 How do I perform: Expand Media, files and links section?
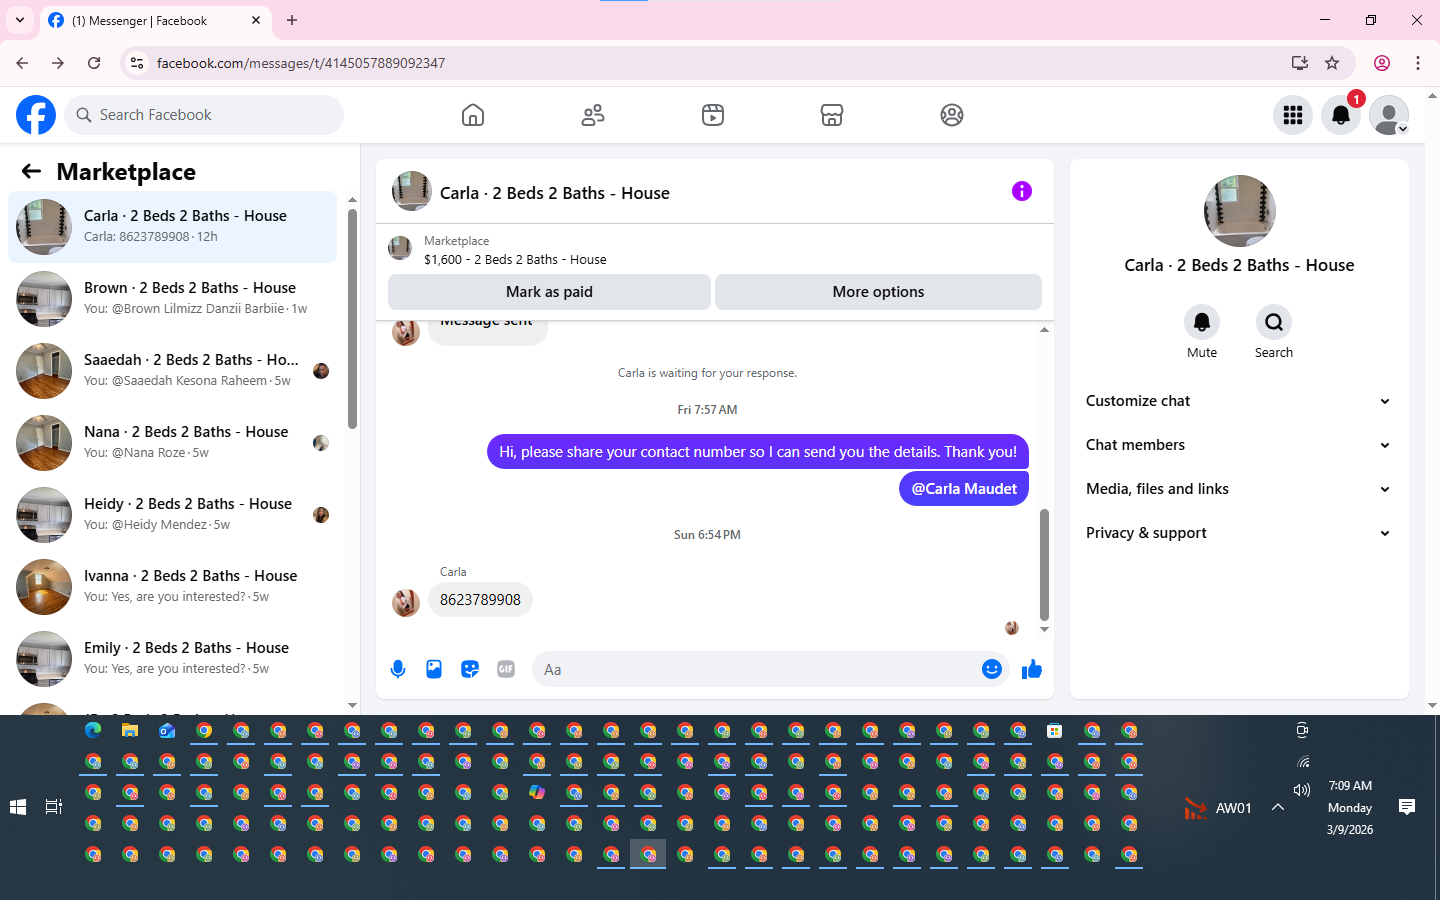click(x=1238, y=489)
